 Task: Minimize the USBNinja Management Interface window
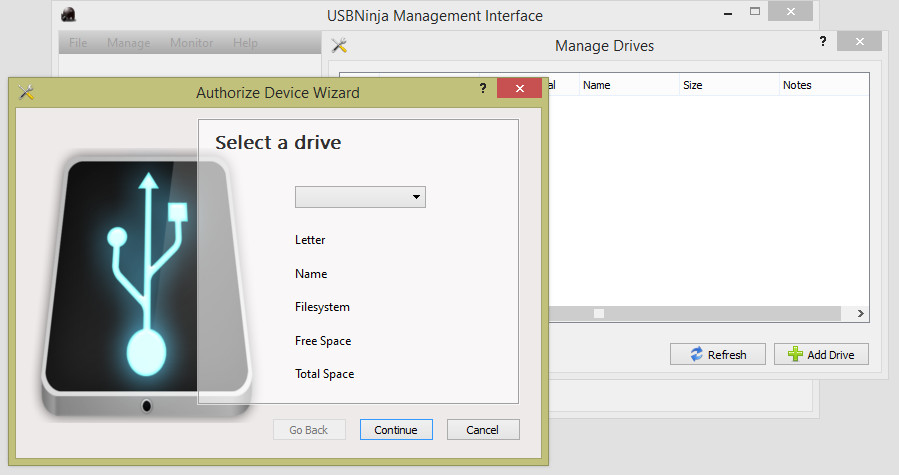[x=728, y=13]
